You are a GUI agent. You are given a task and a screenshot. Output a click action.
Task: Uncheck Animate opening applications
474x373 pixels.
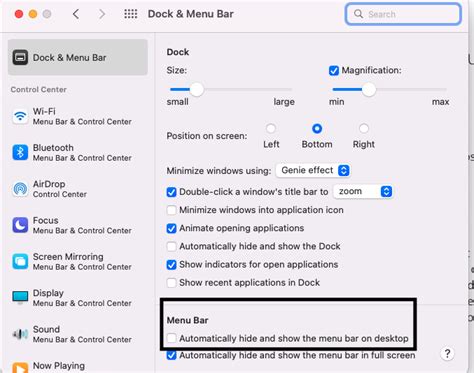171,228
